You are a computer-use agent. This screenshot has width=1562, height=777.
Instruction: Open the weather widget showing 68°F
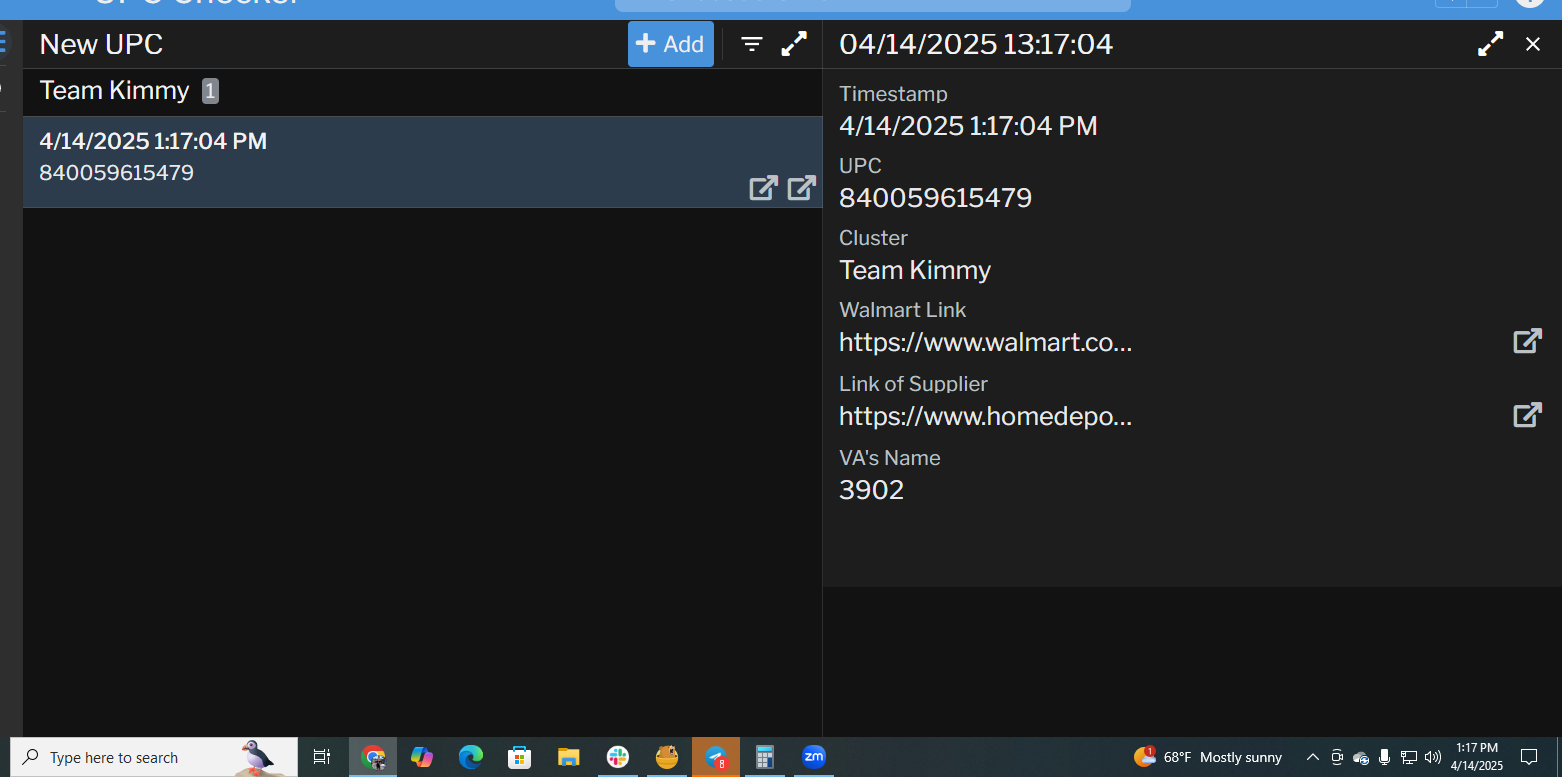[x=1208, y=758]
